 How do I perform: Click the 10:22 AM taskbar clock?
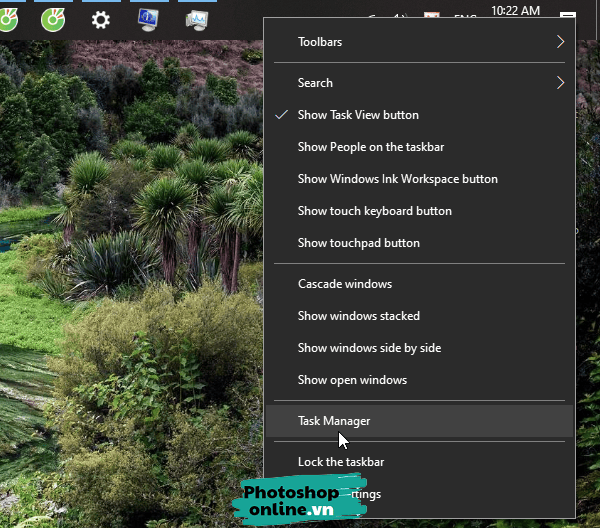516,12
